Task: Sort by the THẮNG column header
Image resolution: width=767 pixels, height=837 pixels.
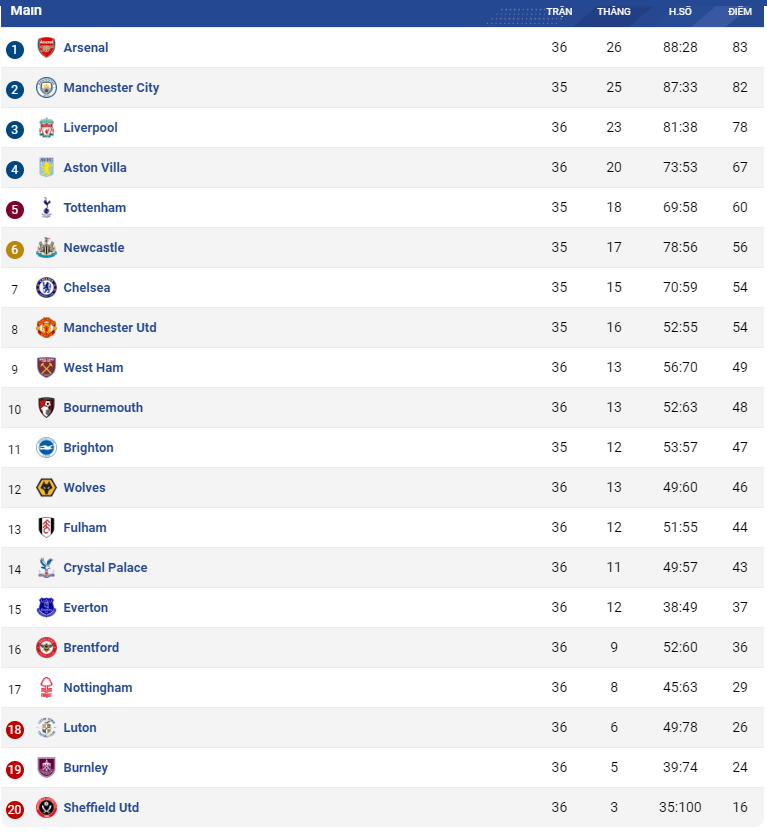Action: click(x=614, y=11)
